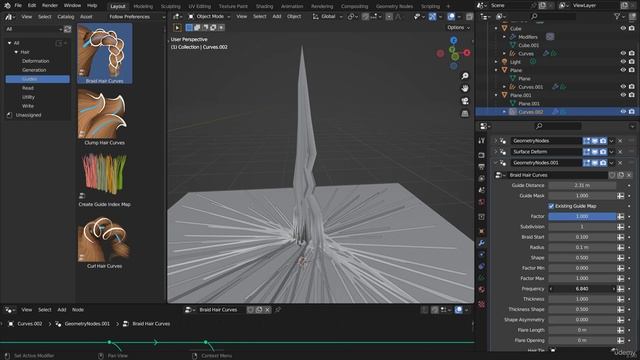Toggle snapping magnet icon in viewport header
The width and height of the screenshot is (640, 360).
click(365, 17)
